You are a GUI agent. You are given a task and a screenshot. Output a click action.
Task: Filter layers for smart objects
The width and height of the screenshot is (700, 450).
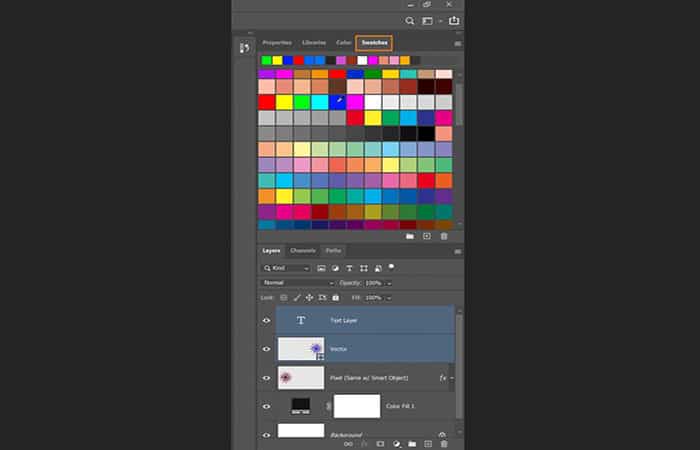pos(378,268)
